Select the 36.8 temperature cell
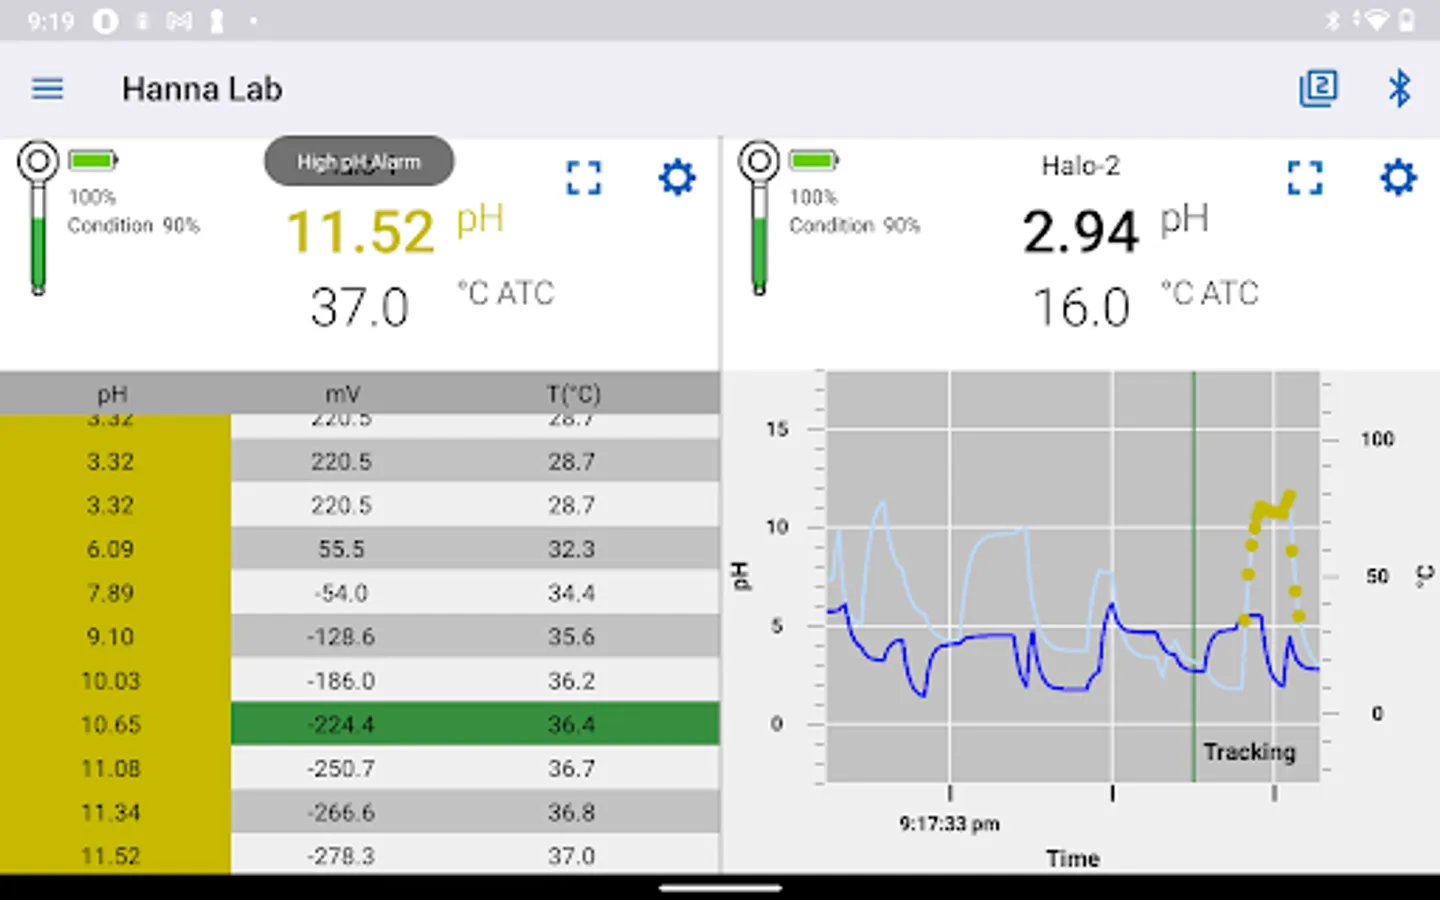This screenshot has width=1440, height=900. (571, 812)
